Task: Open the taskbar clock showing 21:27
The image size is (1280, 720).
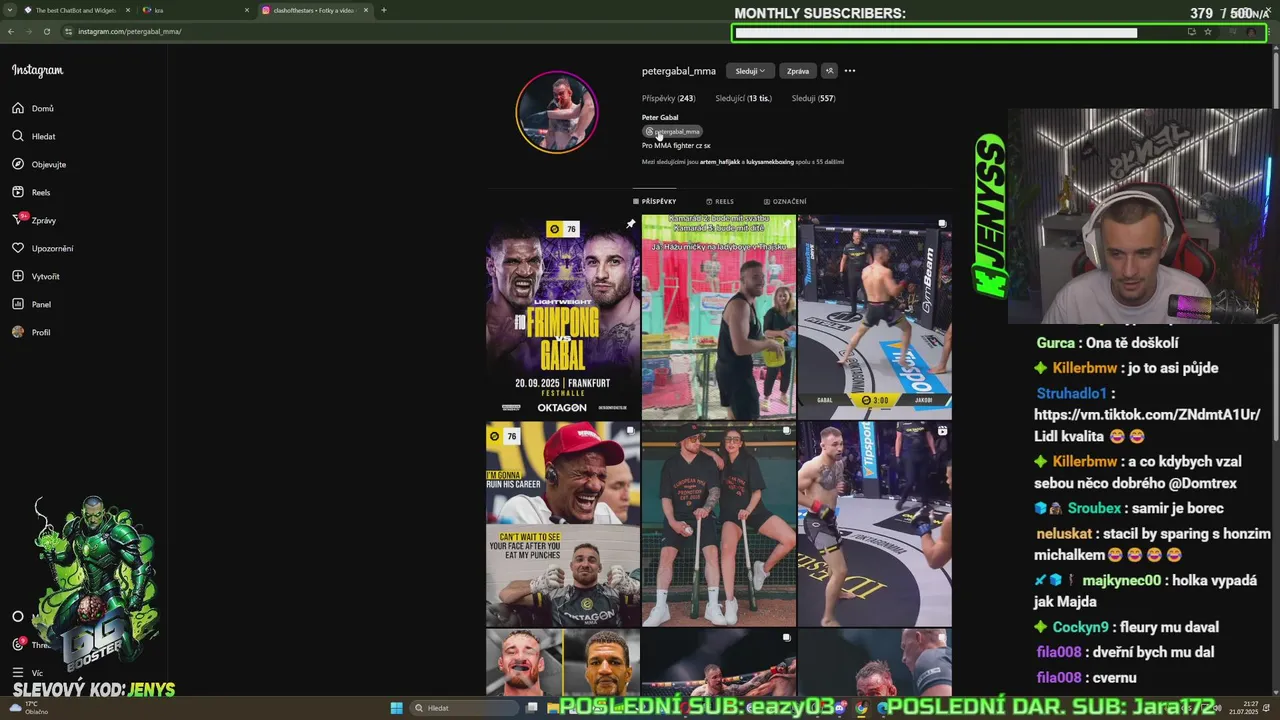Action: [x=1242, y=708]
